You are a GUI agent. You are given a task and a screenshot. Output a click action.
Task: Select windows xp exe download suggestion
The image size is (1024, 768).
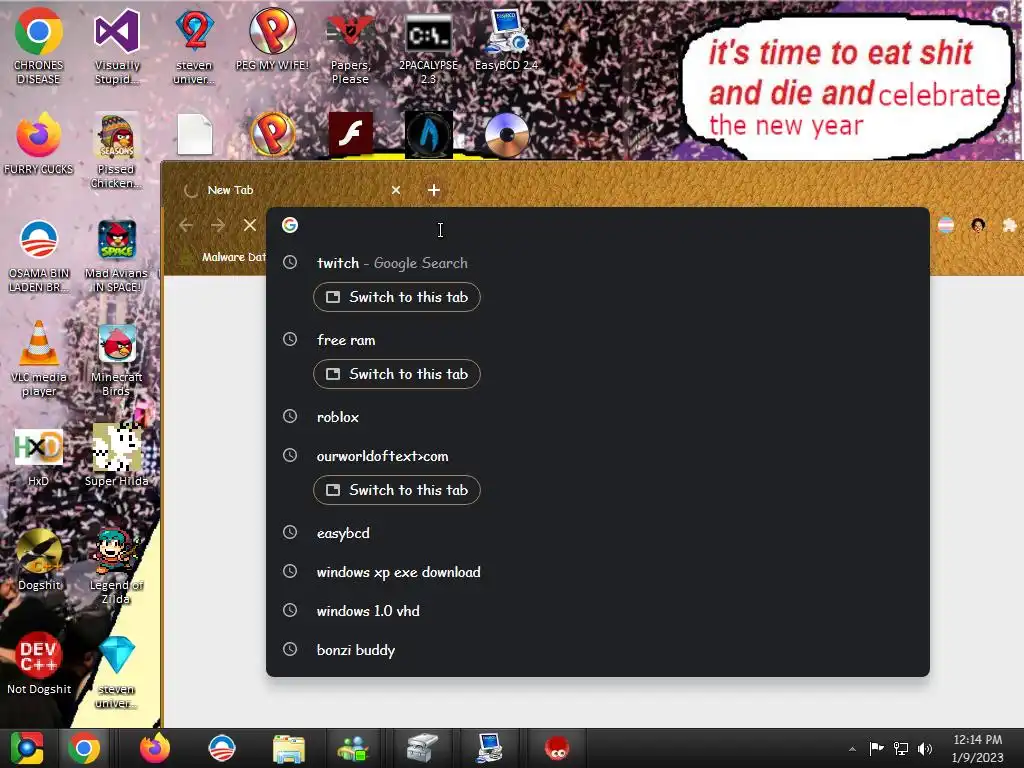(598, 573)
